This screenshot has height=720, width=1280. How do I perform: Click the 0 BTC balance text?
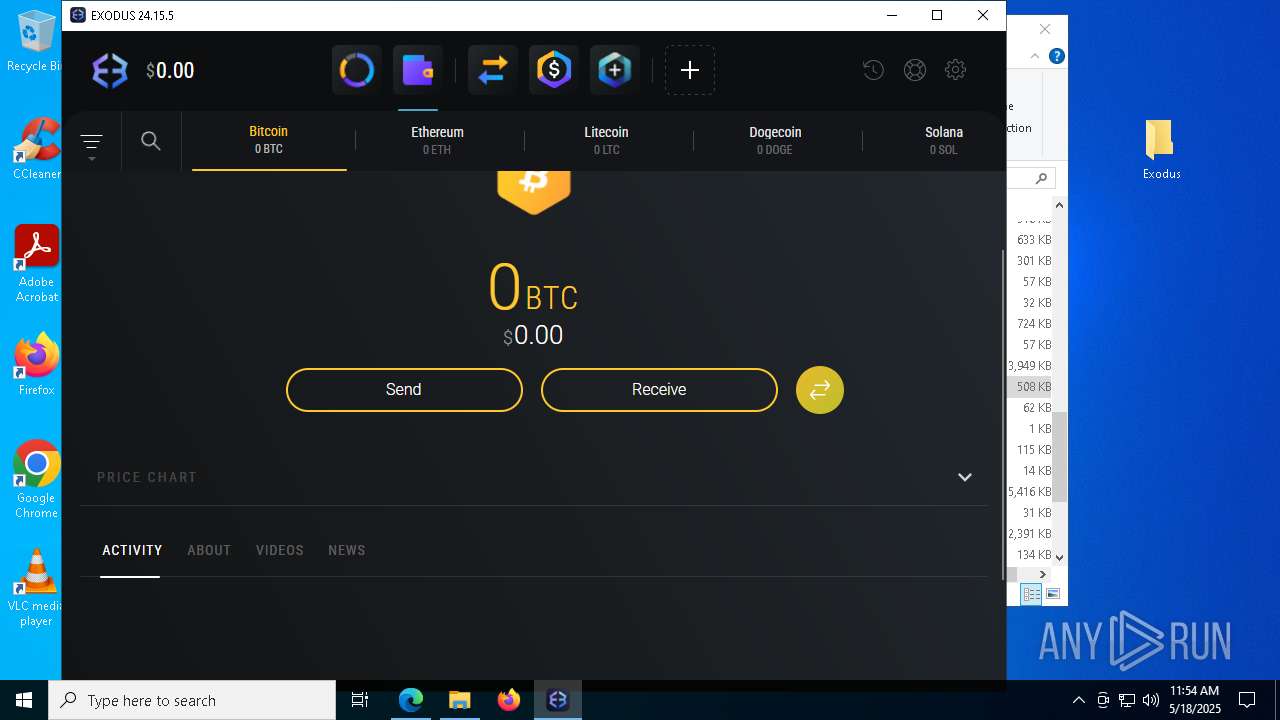(x=533, y=288)
